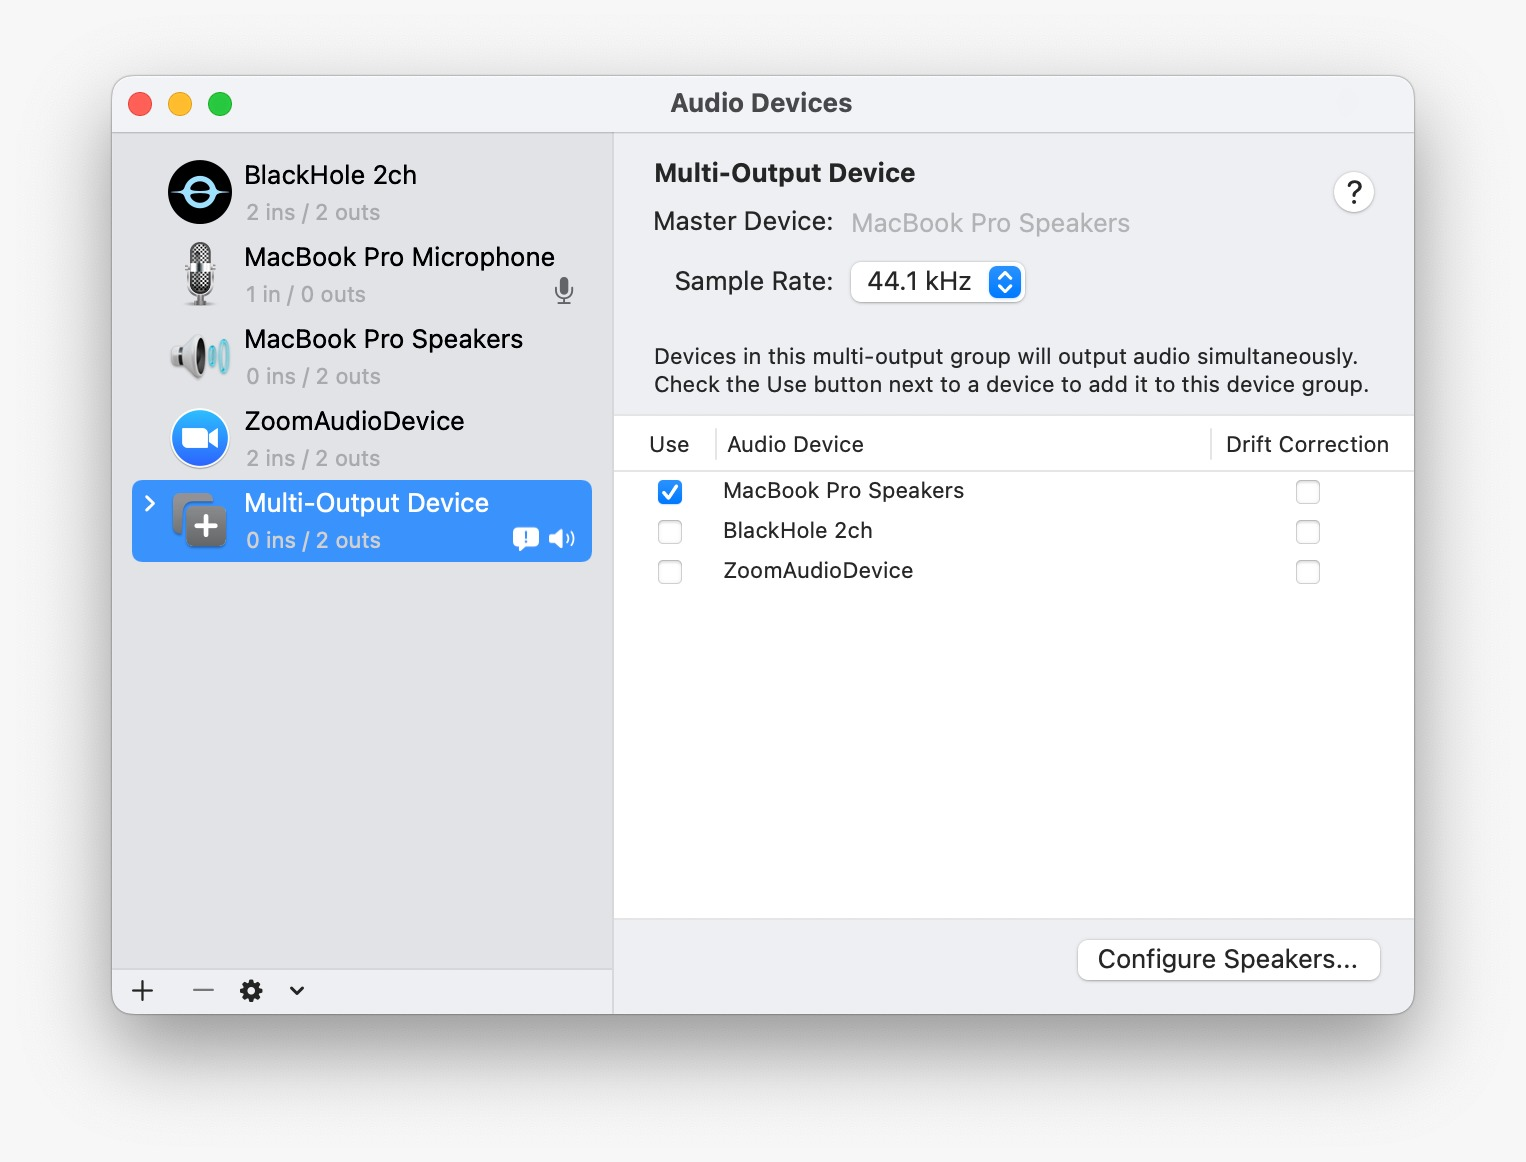The width and height of the screenshot is (1526, 1162).
Task: Close the Audio Devices window
Action: [x=140, y=104]
